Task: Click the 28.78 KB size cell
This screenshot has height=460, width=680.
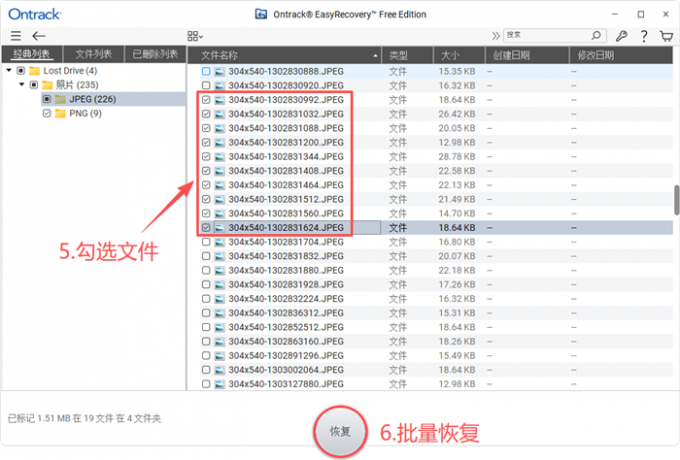Action: 457,157
